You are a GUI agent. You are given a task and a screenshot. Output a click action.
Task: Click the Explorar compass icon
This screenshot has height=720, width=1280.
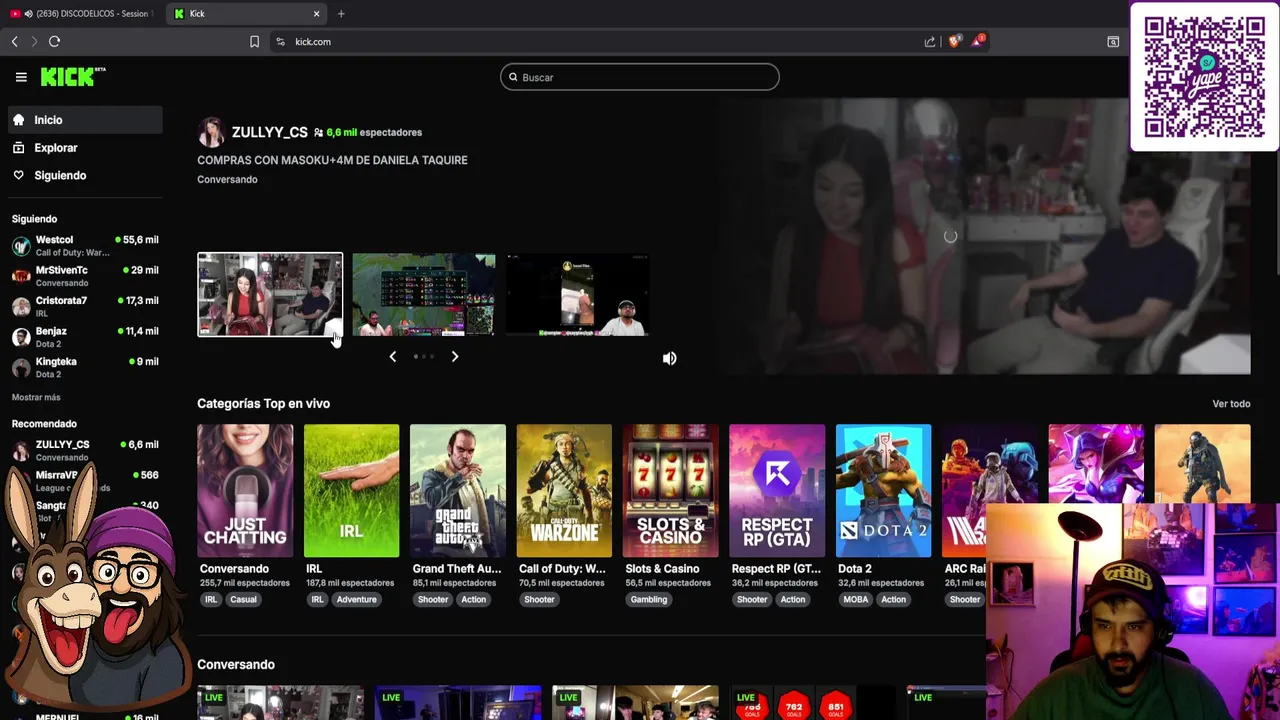pyautogui.click(x=19, y=148)
